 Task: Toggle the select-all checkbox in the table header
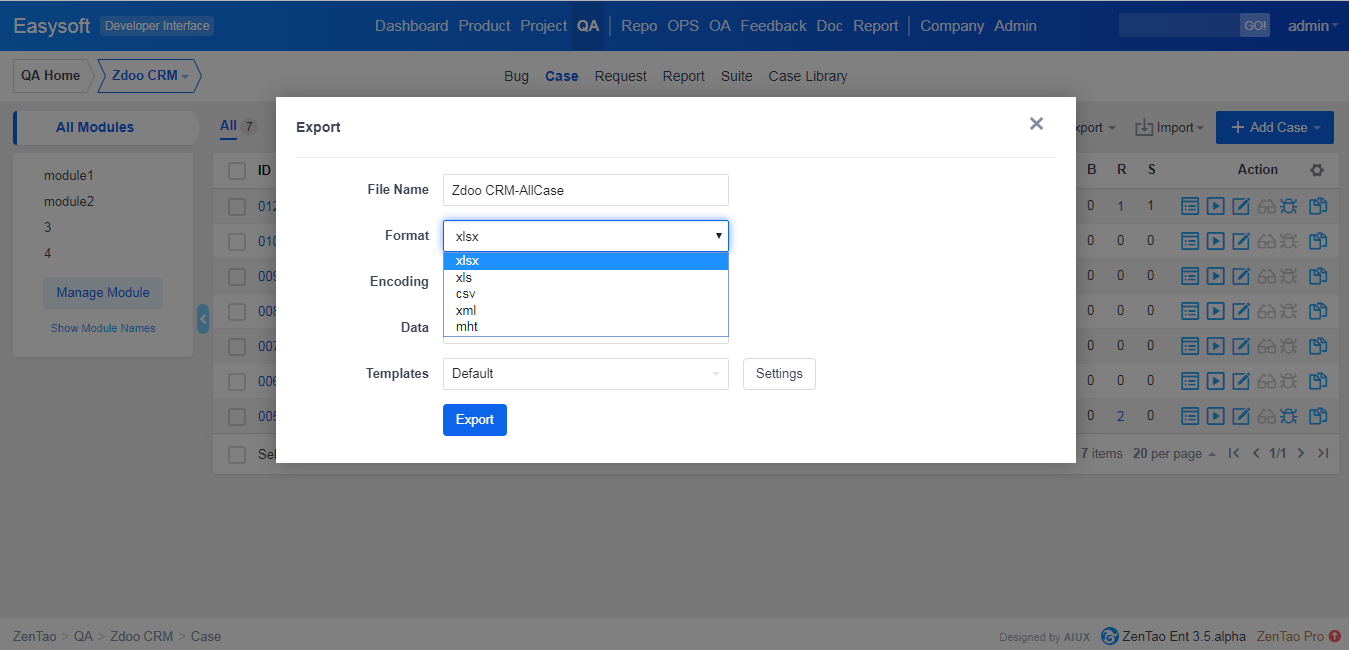tap(237, 171)
